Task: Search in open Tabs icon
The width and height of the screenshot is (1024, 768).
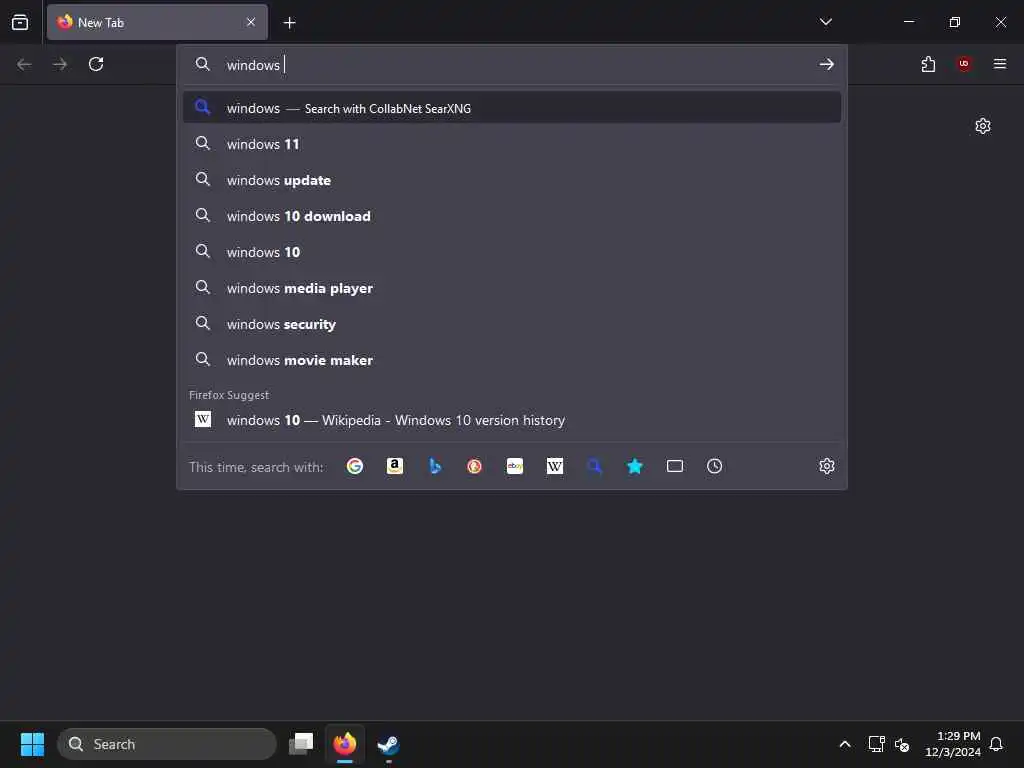Action: pos(675,466)
